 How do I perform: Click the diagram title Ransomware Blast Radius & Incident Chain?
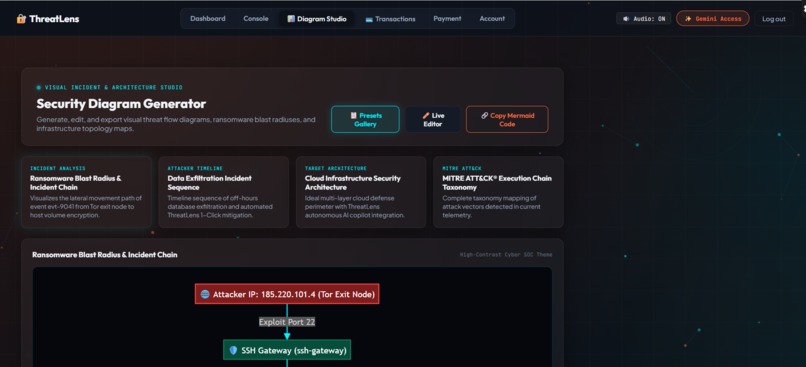(x=105, y=254)
